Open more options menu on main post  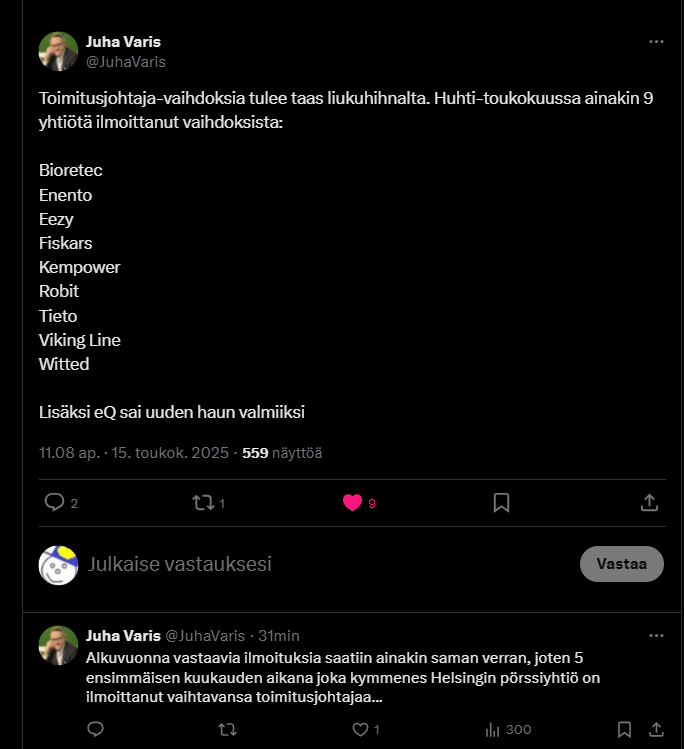[x=656, y=42]
